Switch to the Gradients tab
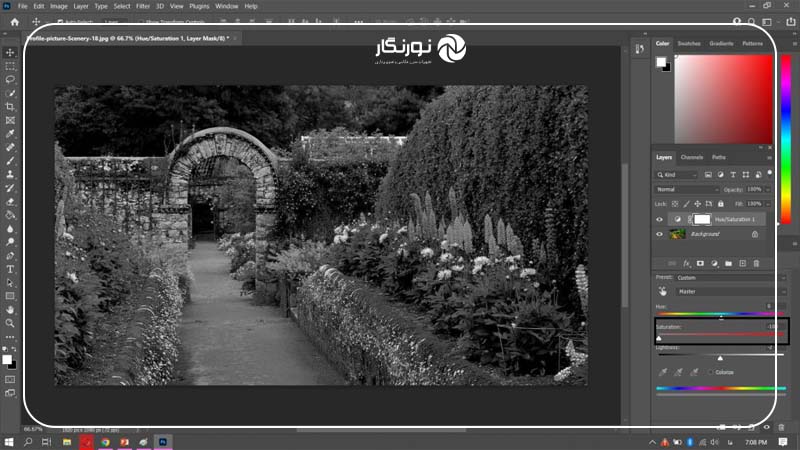Viewport: 800px width, 450px height. tap(721, 43)
